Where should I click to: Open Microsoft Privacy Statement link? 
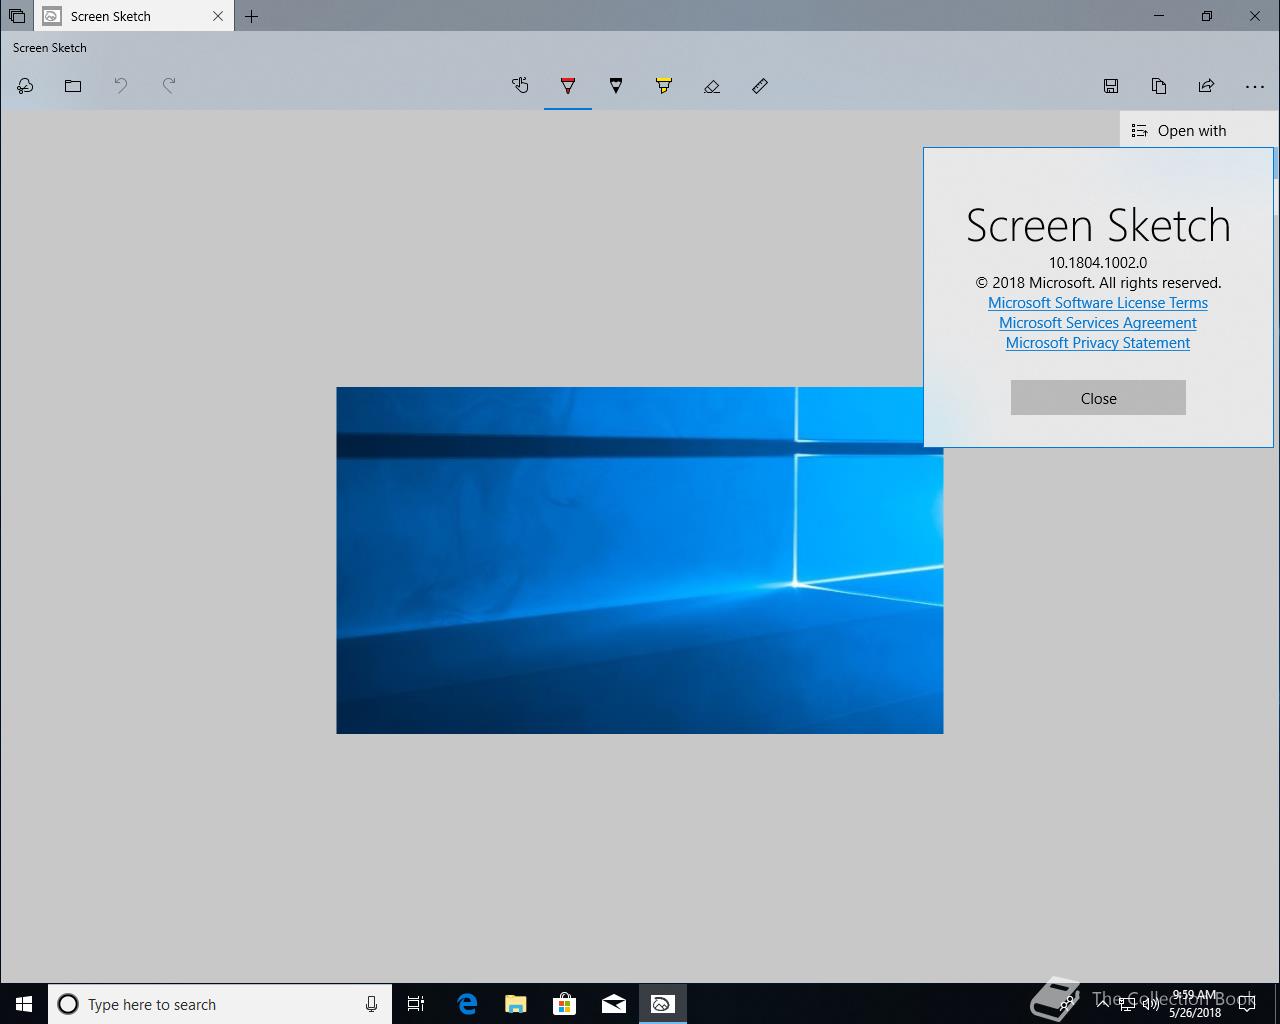(1098, 343)
